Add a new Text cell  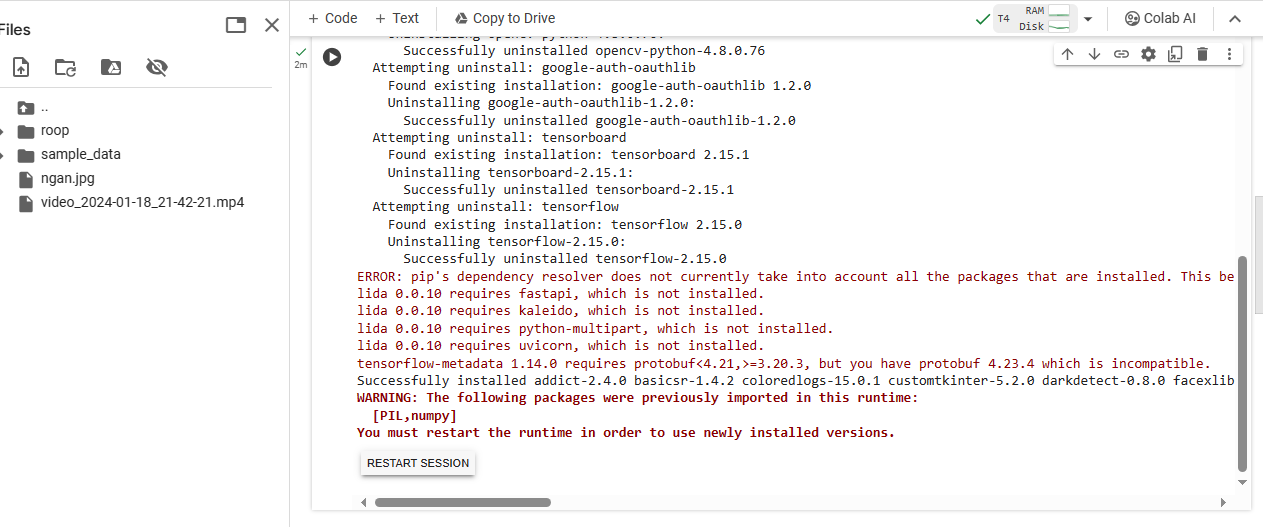point(397,18)
